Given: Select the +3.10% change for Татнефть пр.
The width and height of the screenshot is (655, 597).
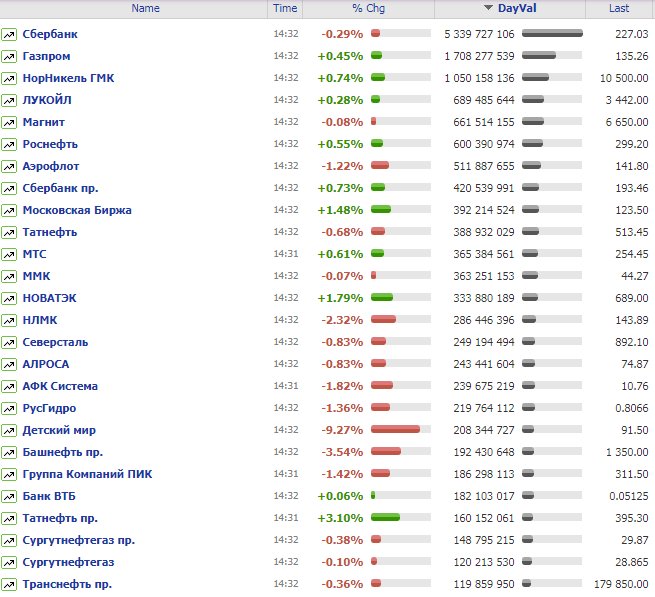Looking at the screenshot, I should 340,518.
